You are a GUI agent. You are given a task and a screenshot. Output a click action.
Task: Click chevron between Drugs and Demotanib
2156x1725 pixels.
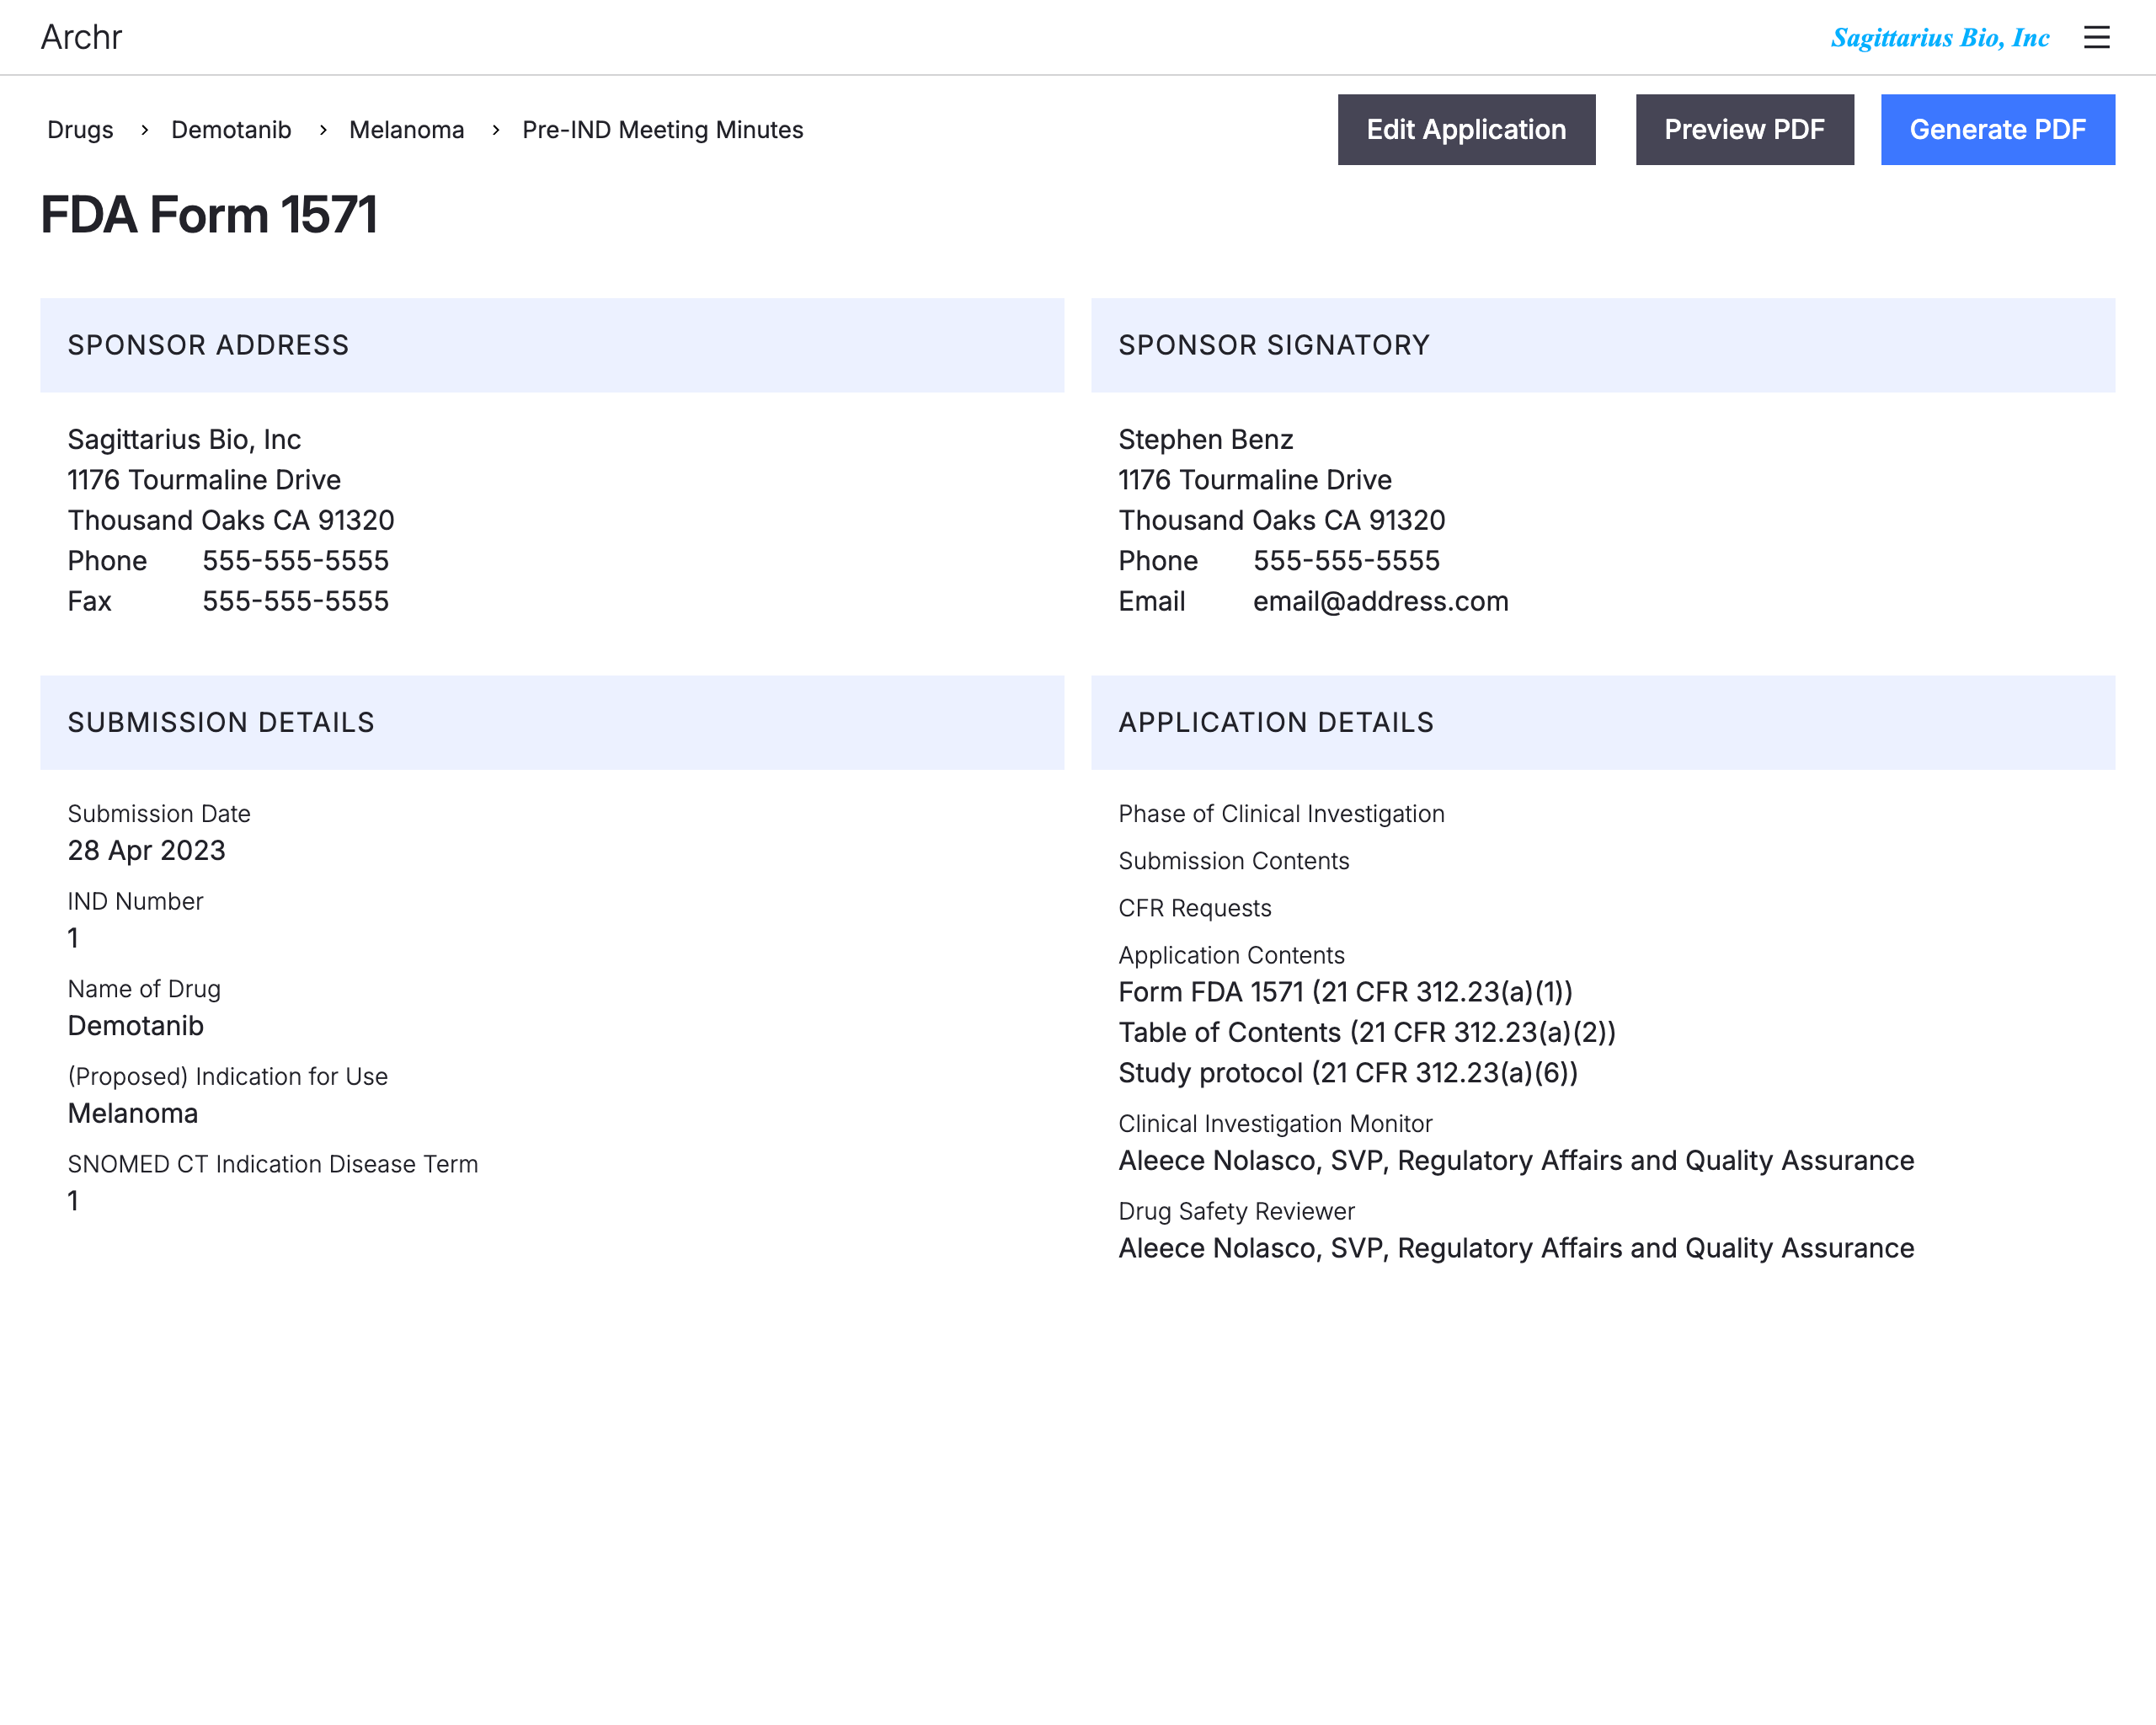pos(144,130)
